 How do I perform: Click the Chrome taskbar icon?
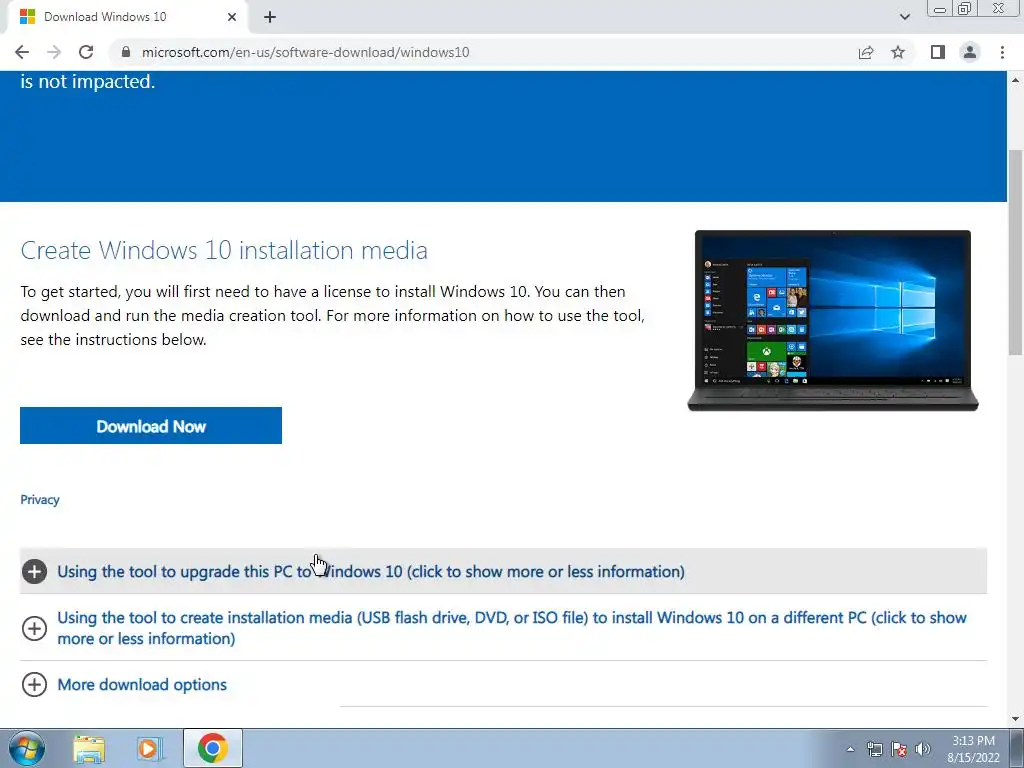pyautogui.click(x=212, y=748)
